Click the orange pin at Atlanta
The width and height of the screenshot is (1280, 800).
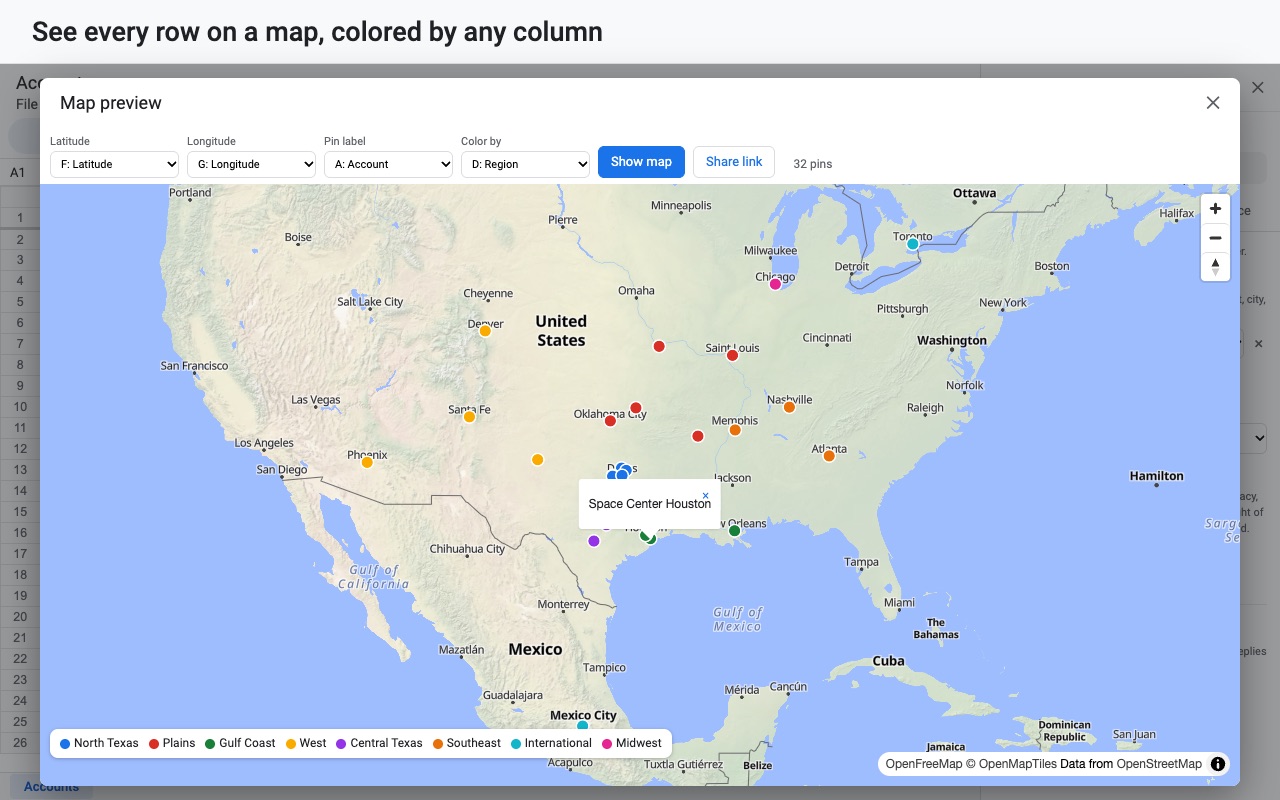point(829,456)
